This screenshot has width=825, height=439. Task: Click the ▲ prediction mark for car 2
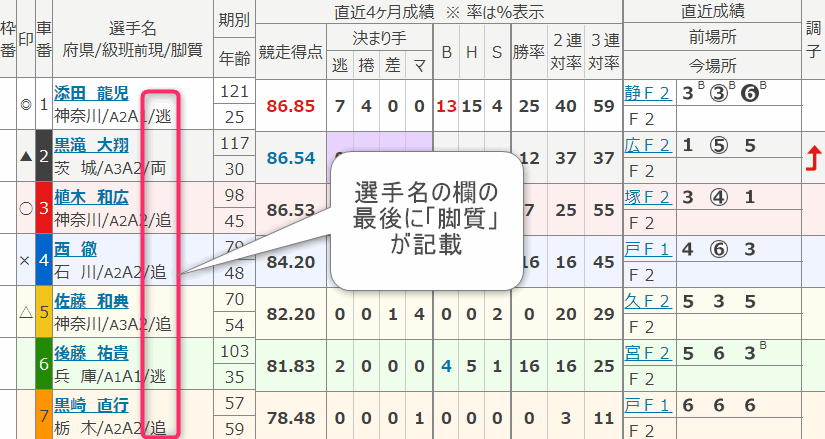pos(26,156)
